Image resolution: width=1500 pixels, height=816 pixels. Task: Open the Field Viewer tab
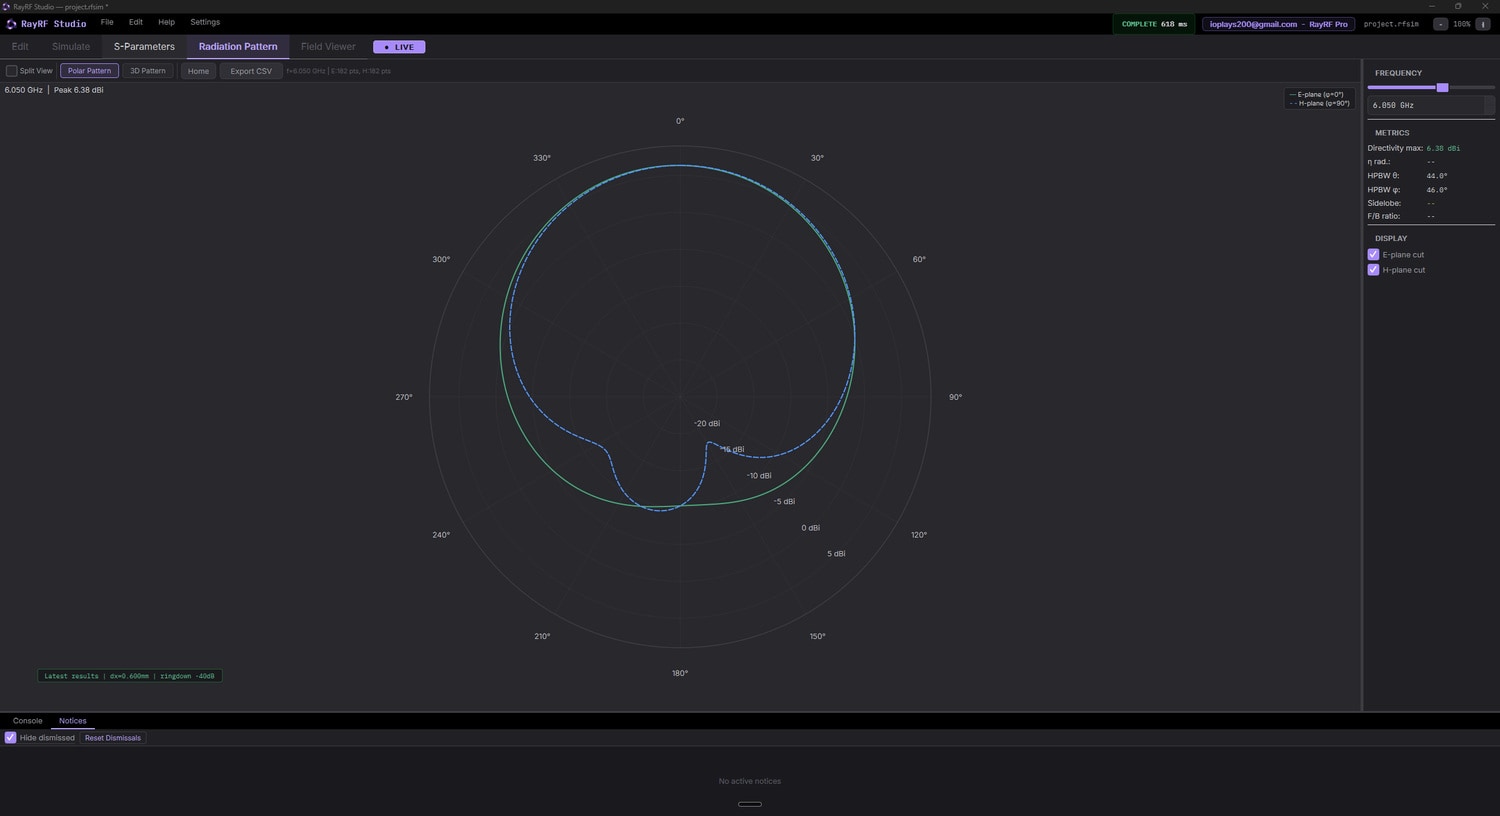point(328,47)
